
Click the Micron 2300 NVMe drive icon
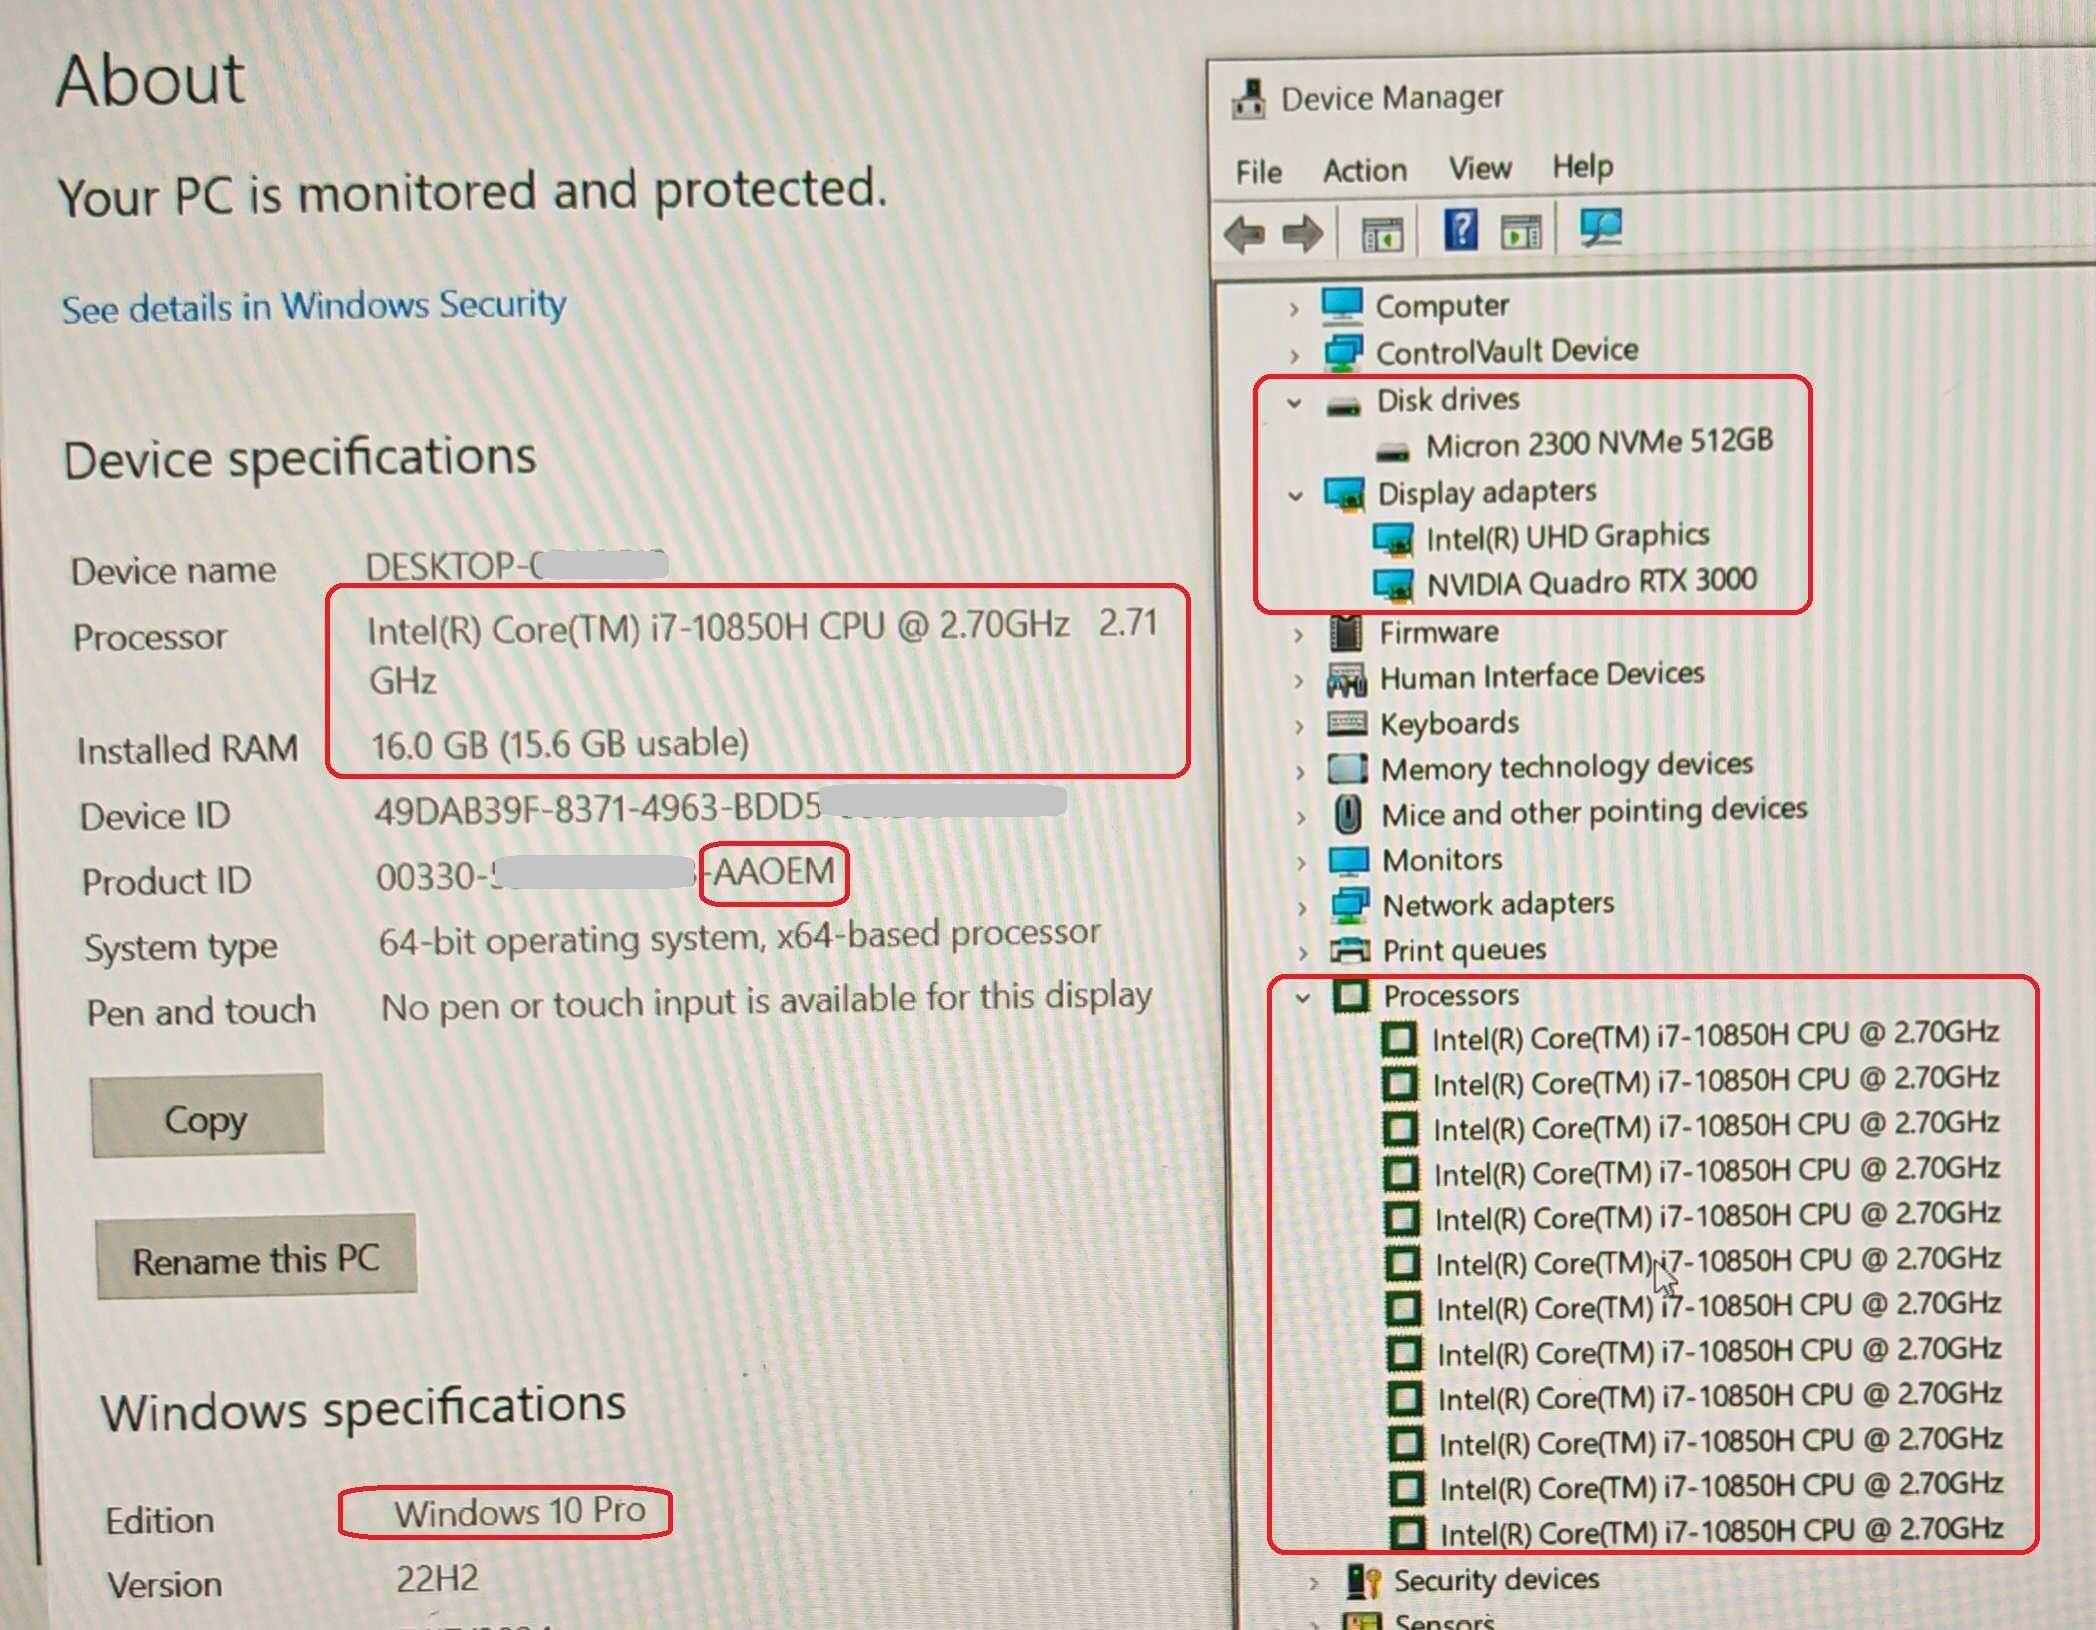click(1393, 451)
